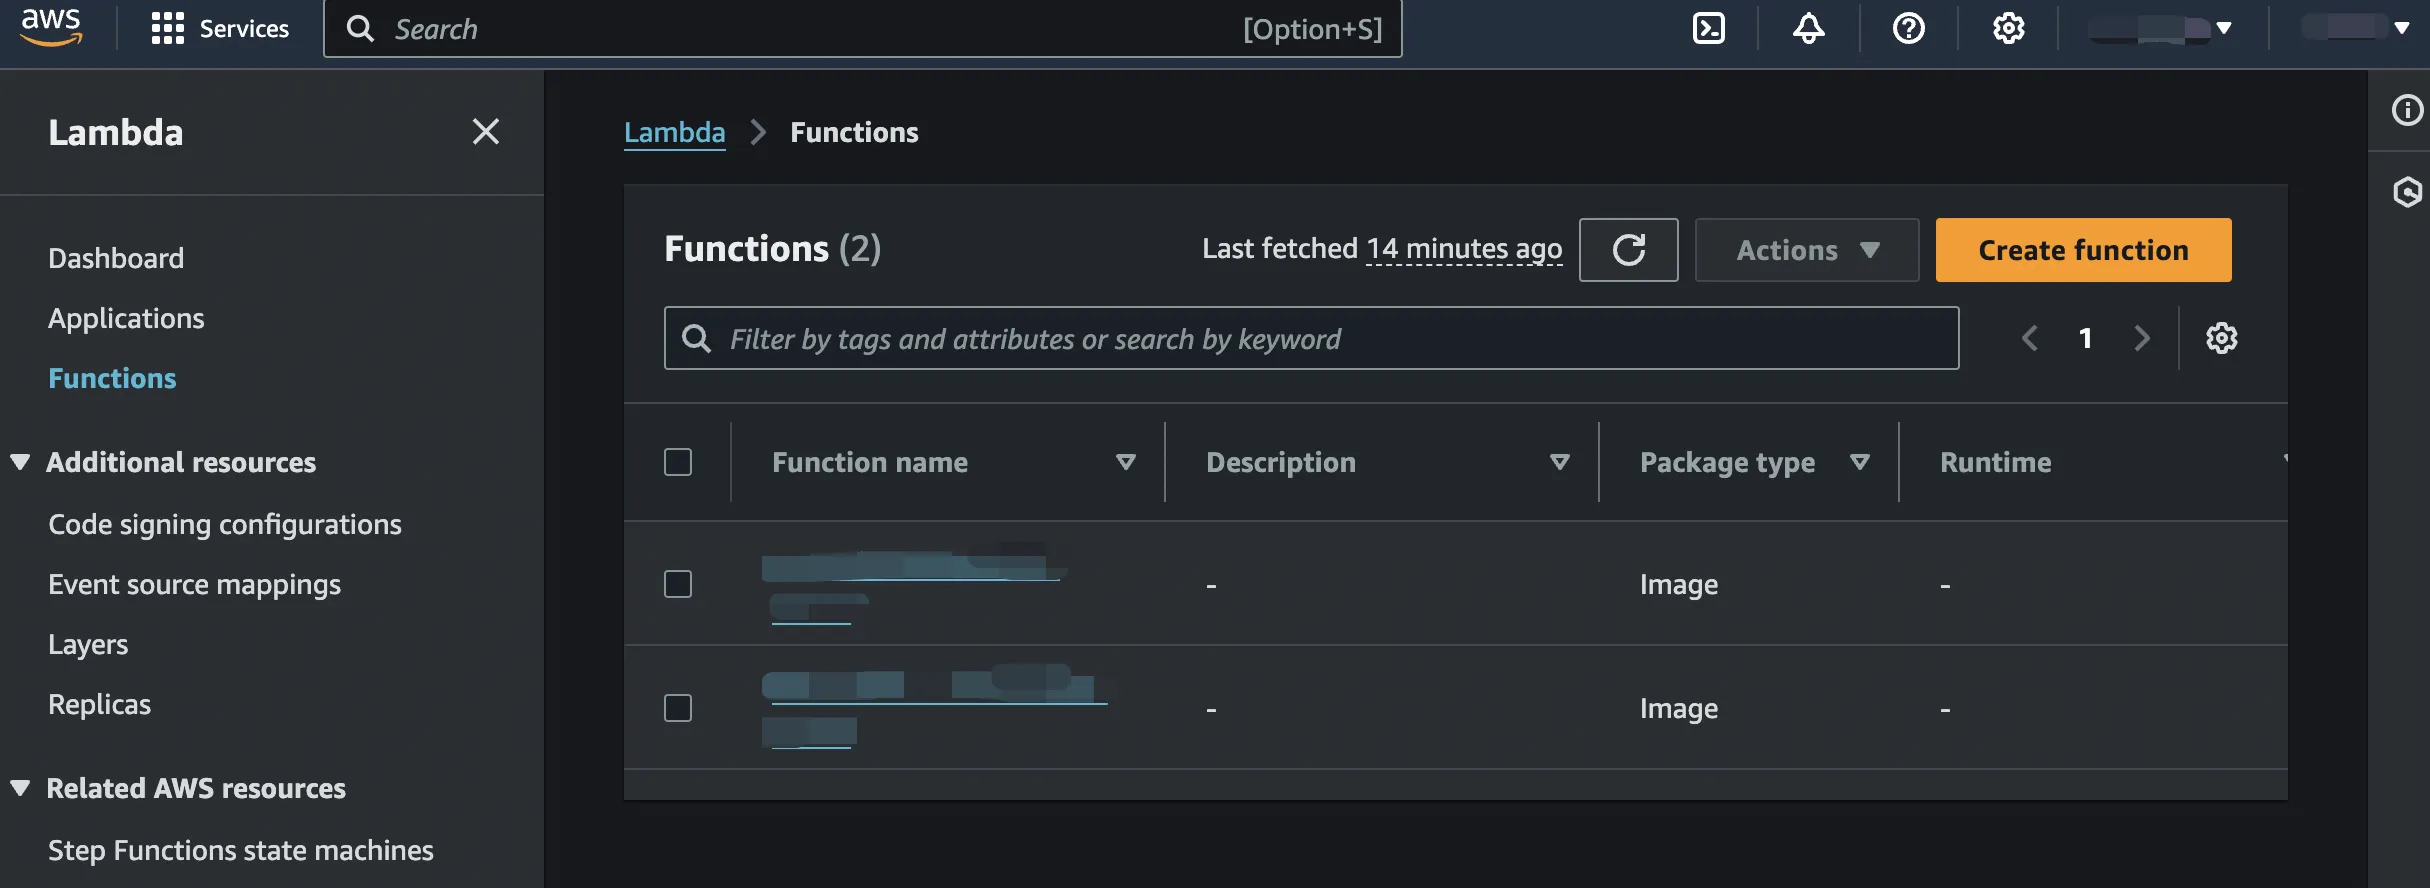Open the info panel icon
2430x888 pixels.
pos(2407,110)
